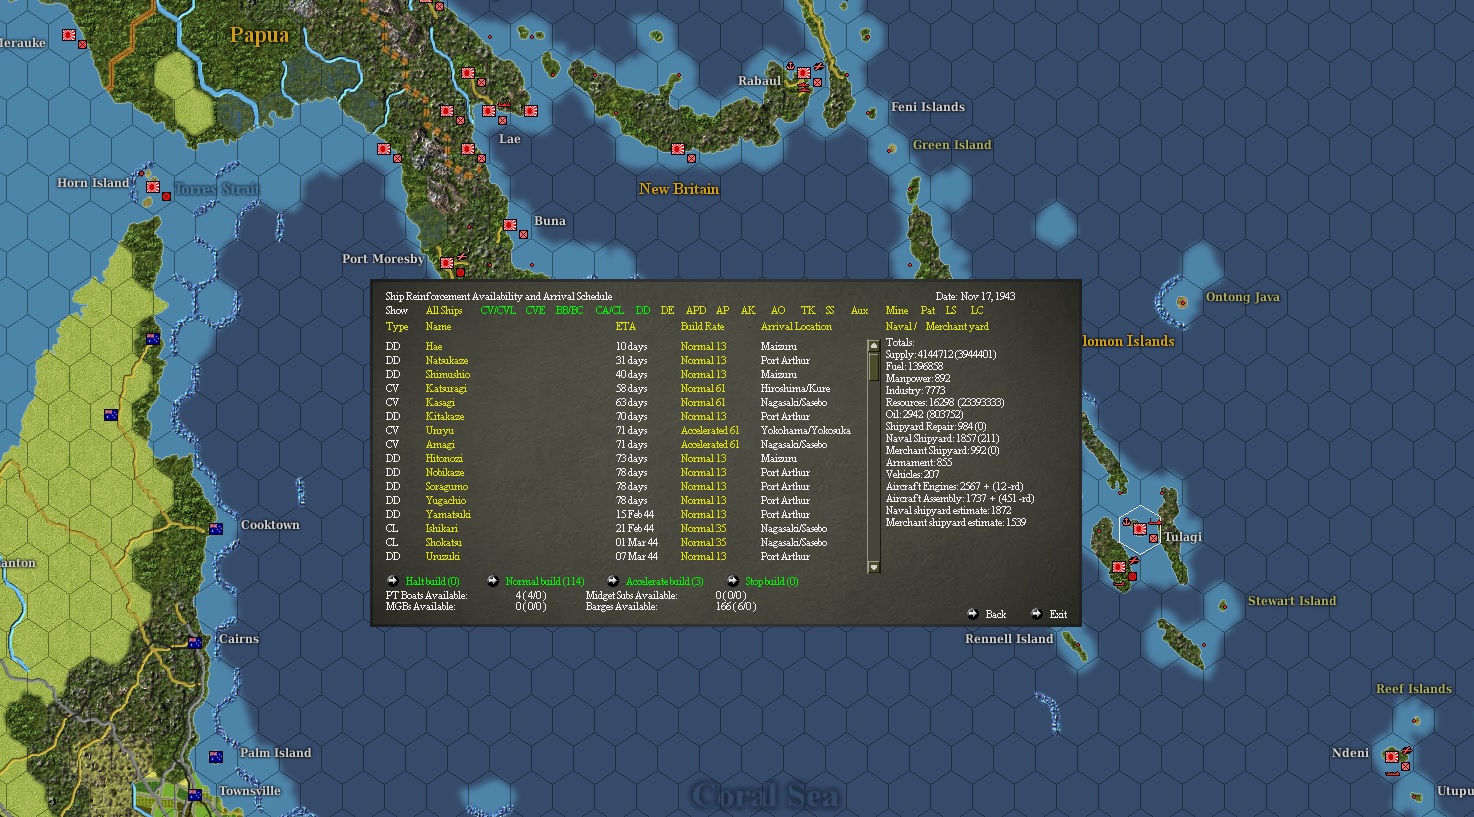Click the arrow icon beside Halt build
The image size is (1474, 817).
tap(392, 581)
